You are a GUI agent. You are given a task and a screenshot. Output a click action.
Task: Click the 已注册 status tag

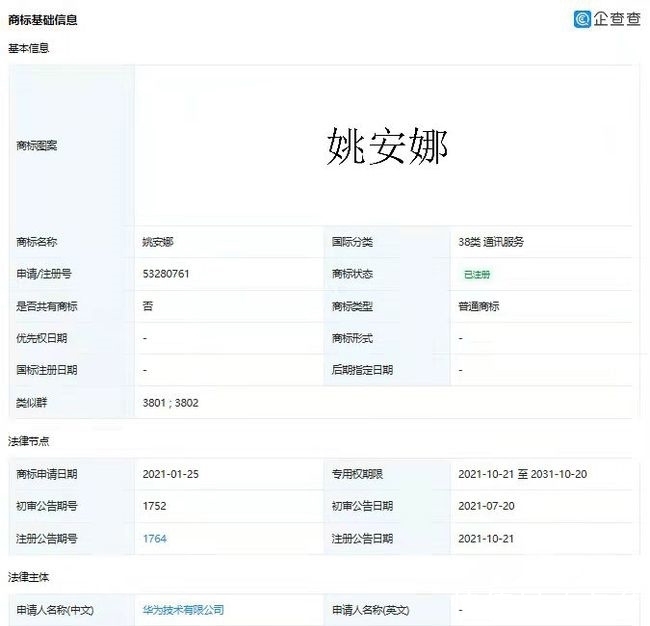tap(477, 274)
